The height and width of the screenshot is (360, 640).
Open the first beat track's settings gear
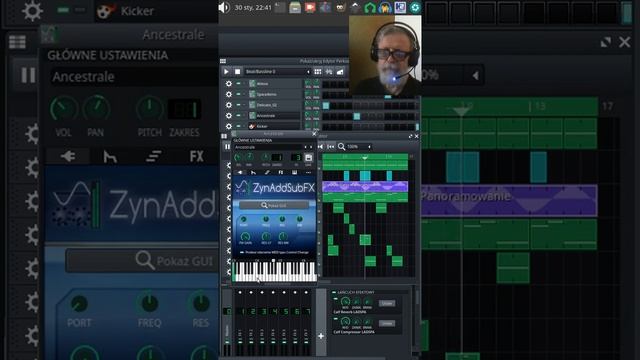click(229, 84)
